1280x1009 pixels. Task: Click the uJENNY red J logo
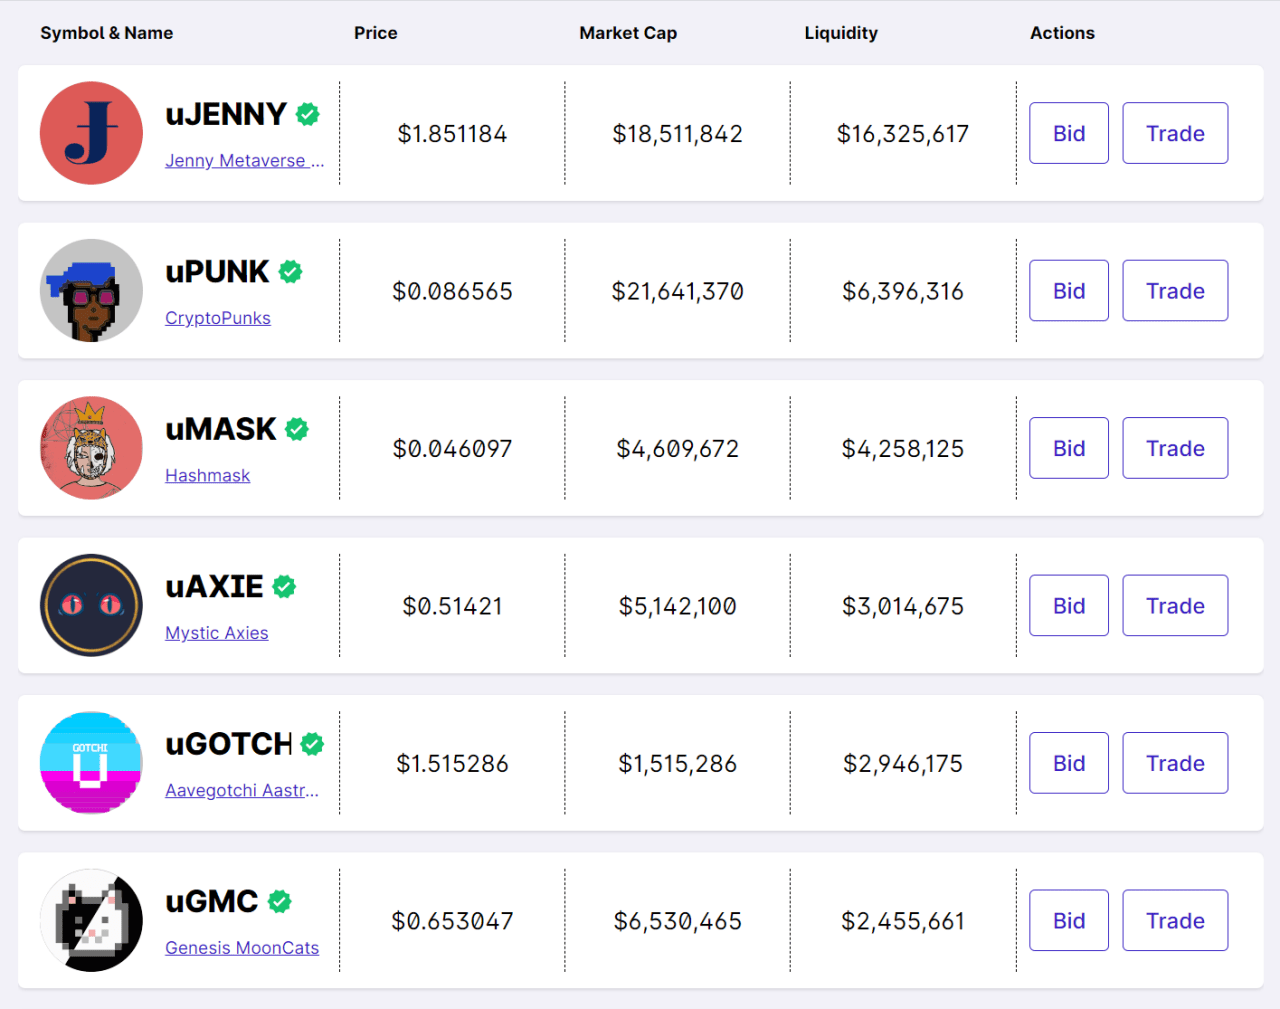coord(91,133)
